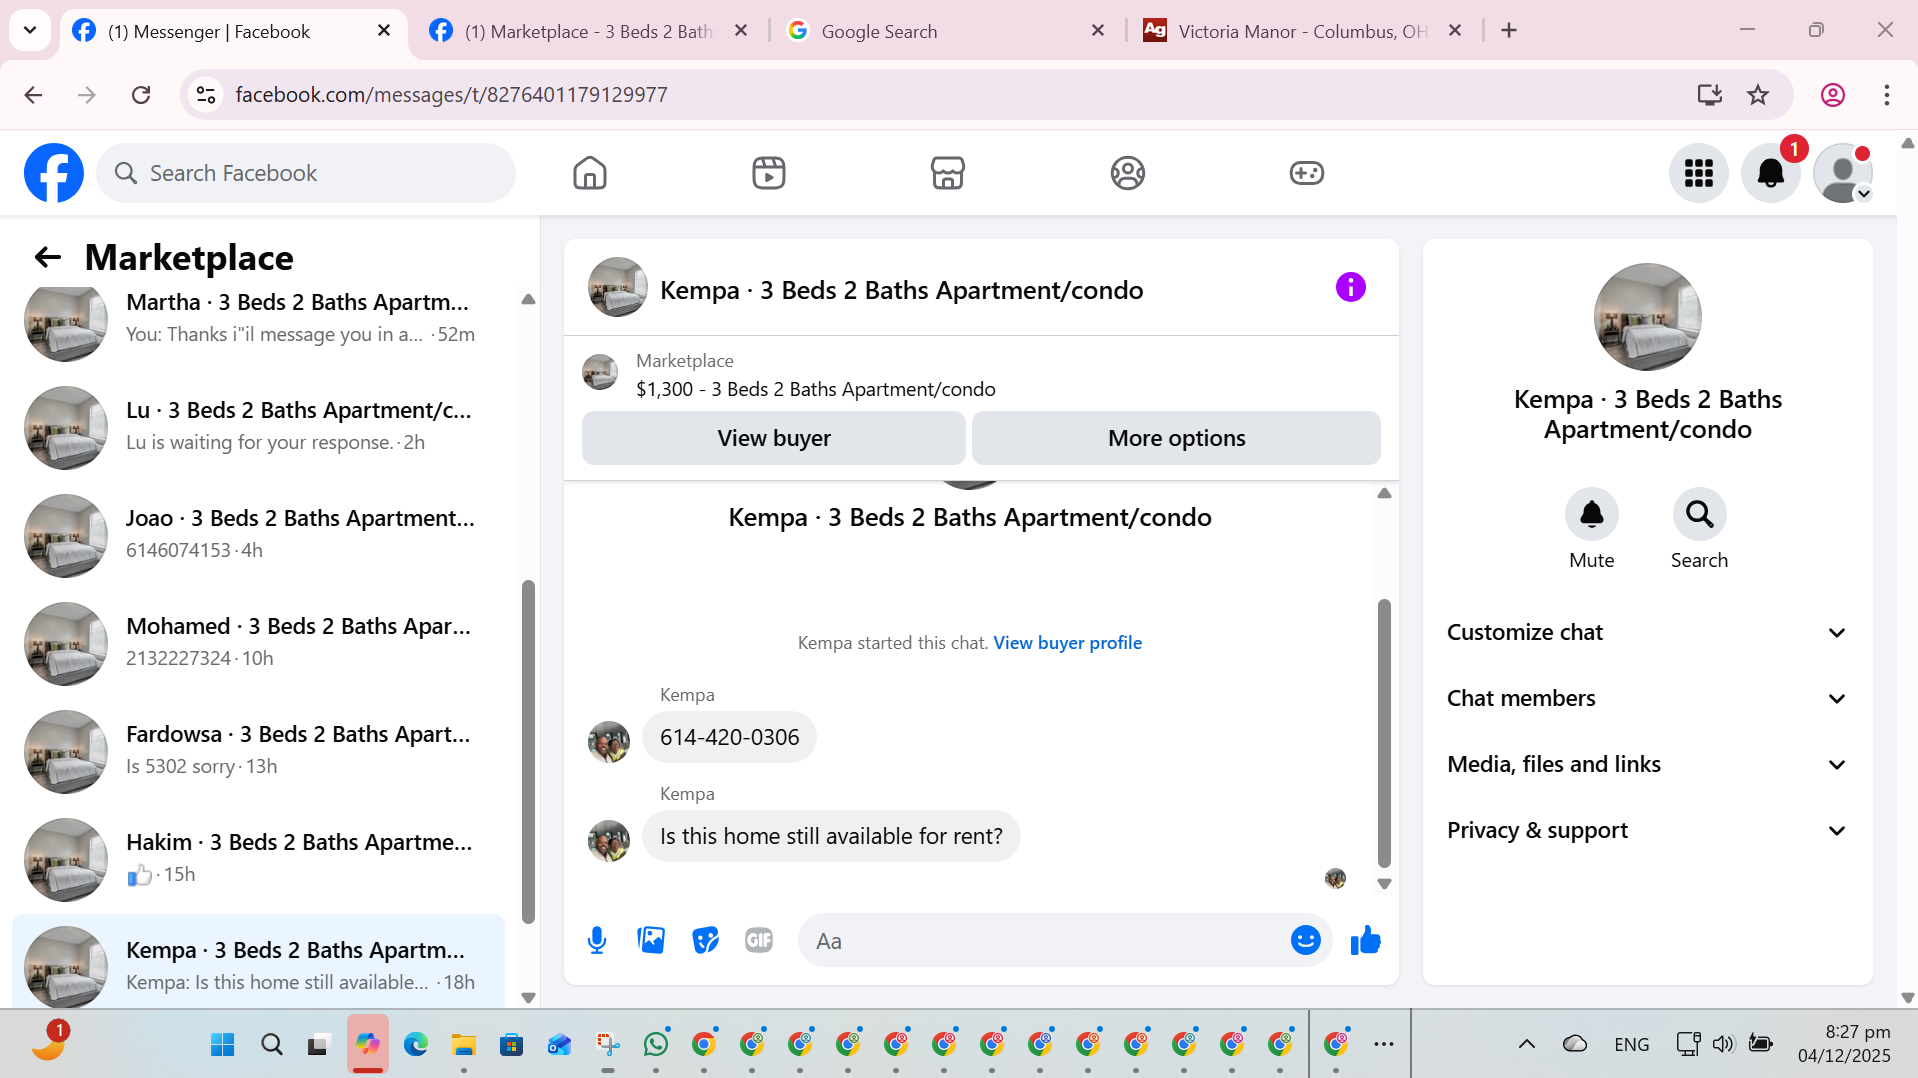Click More options button
This screenshot has width=1918, height=1078.
tap(1176, 438)
